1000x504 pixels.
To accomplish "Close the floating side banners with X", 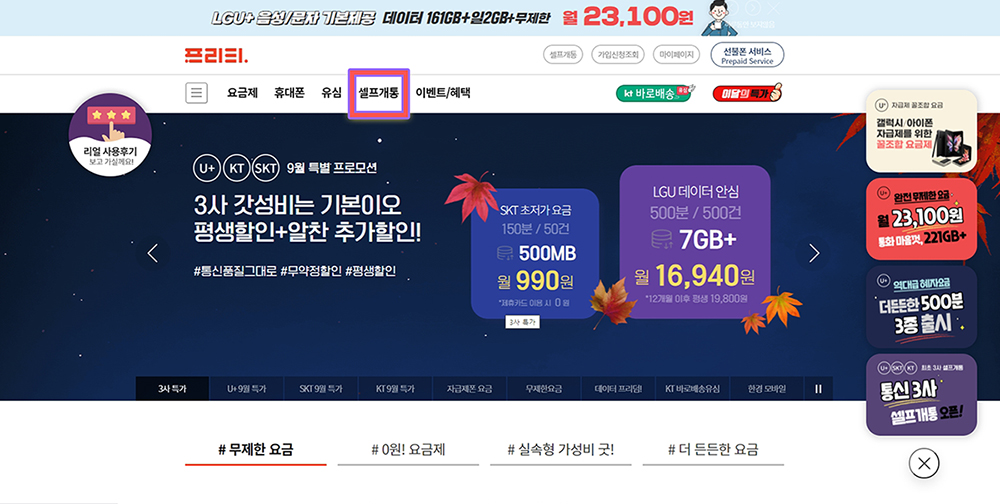I will pos(924,464).
